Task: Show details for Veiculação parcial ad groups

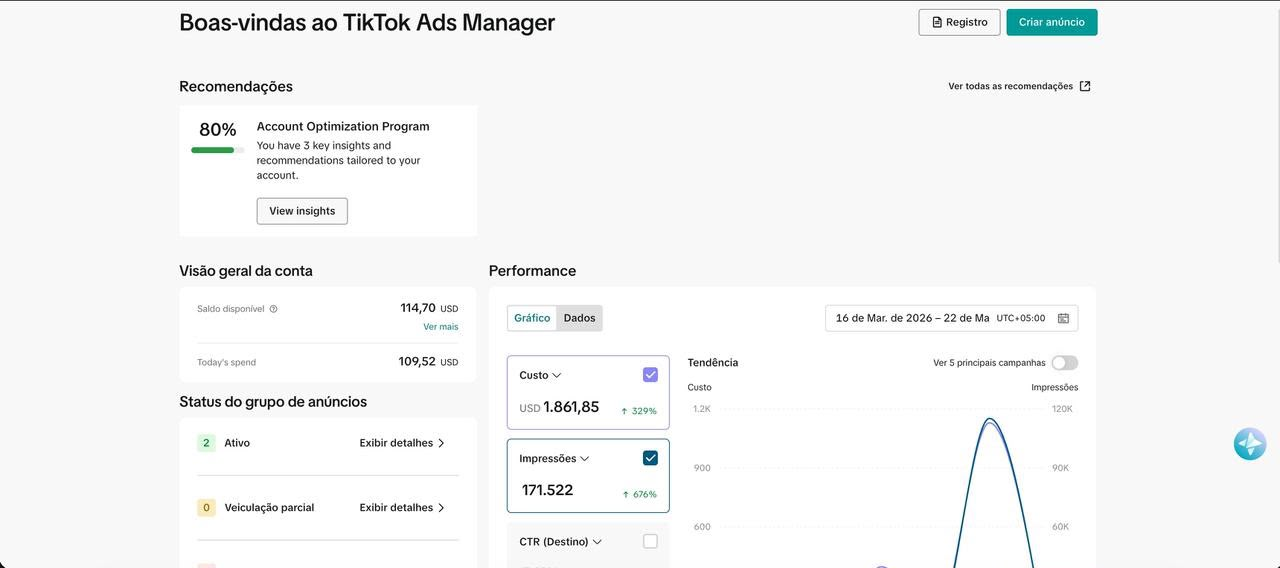Action: (x=402, y=508)
